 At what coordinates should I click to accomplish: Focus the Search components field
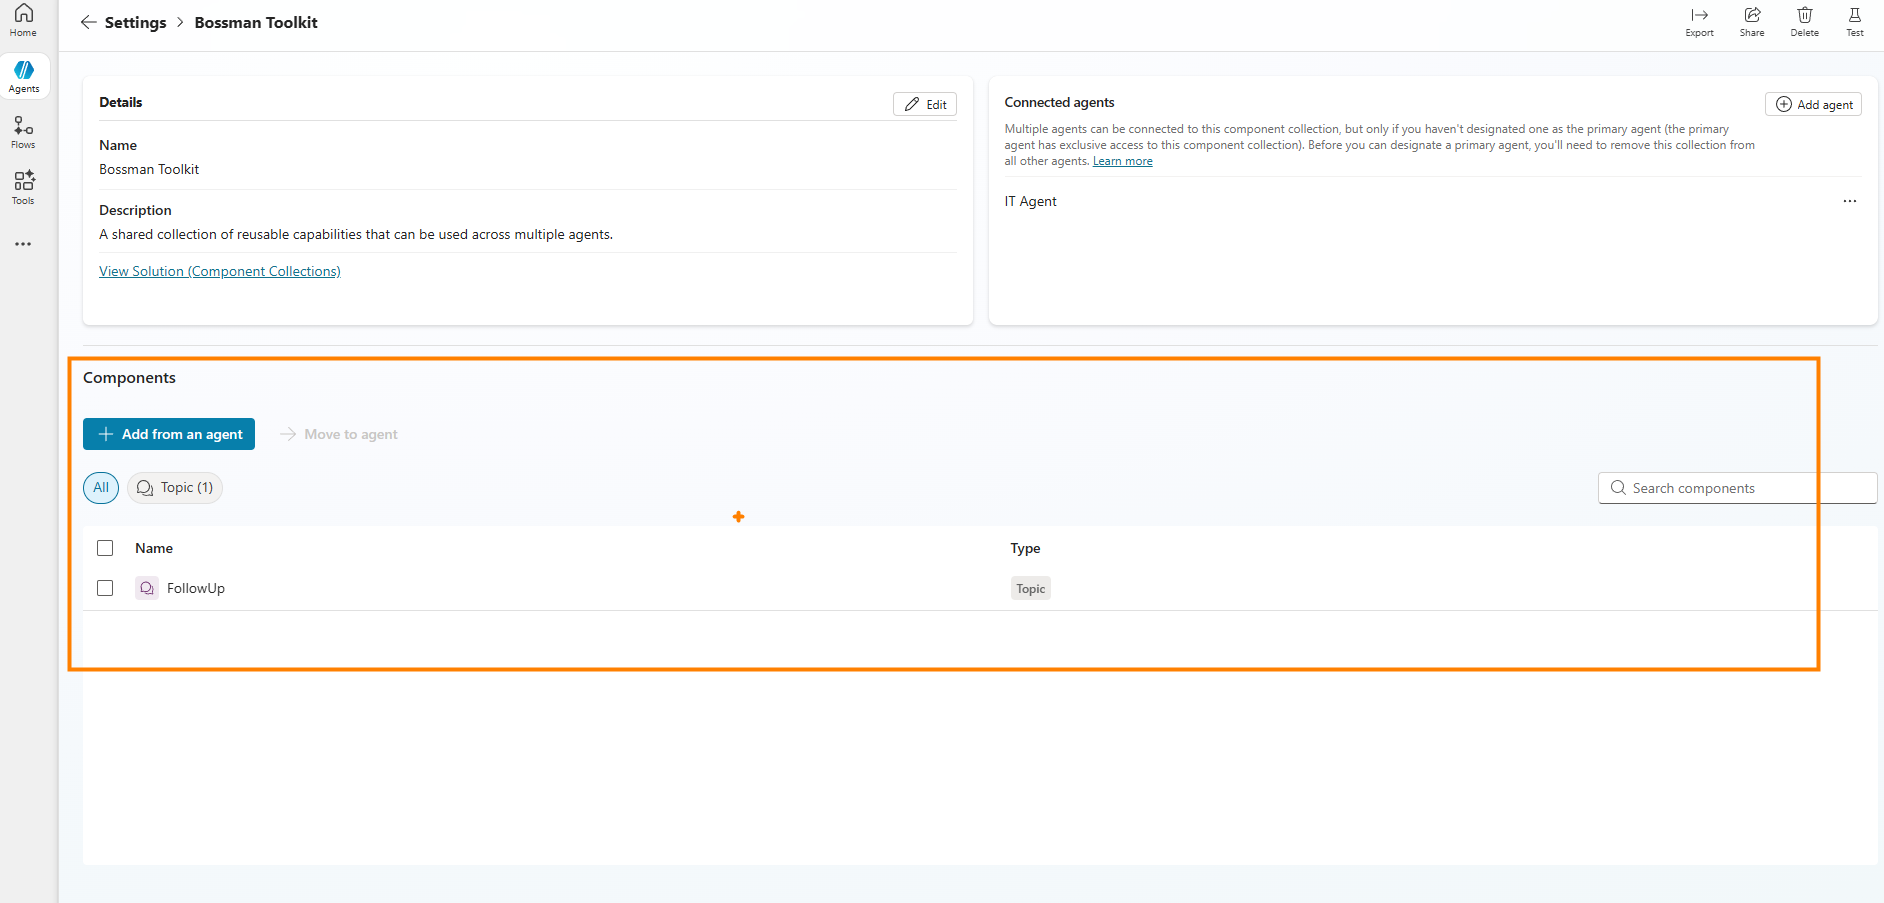(1738, 488)
